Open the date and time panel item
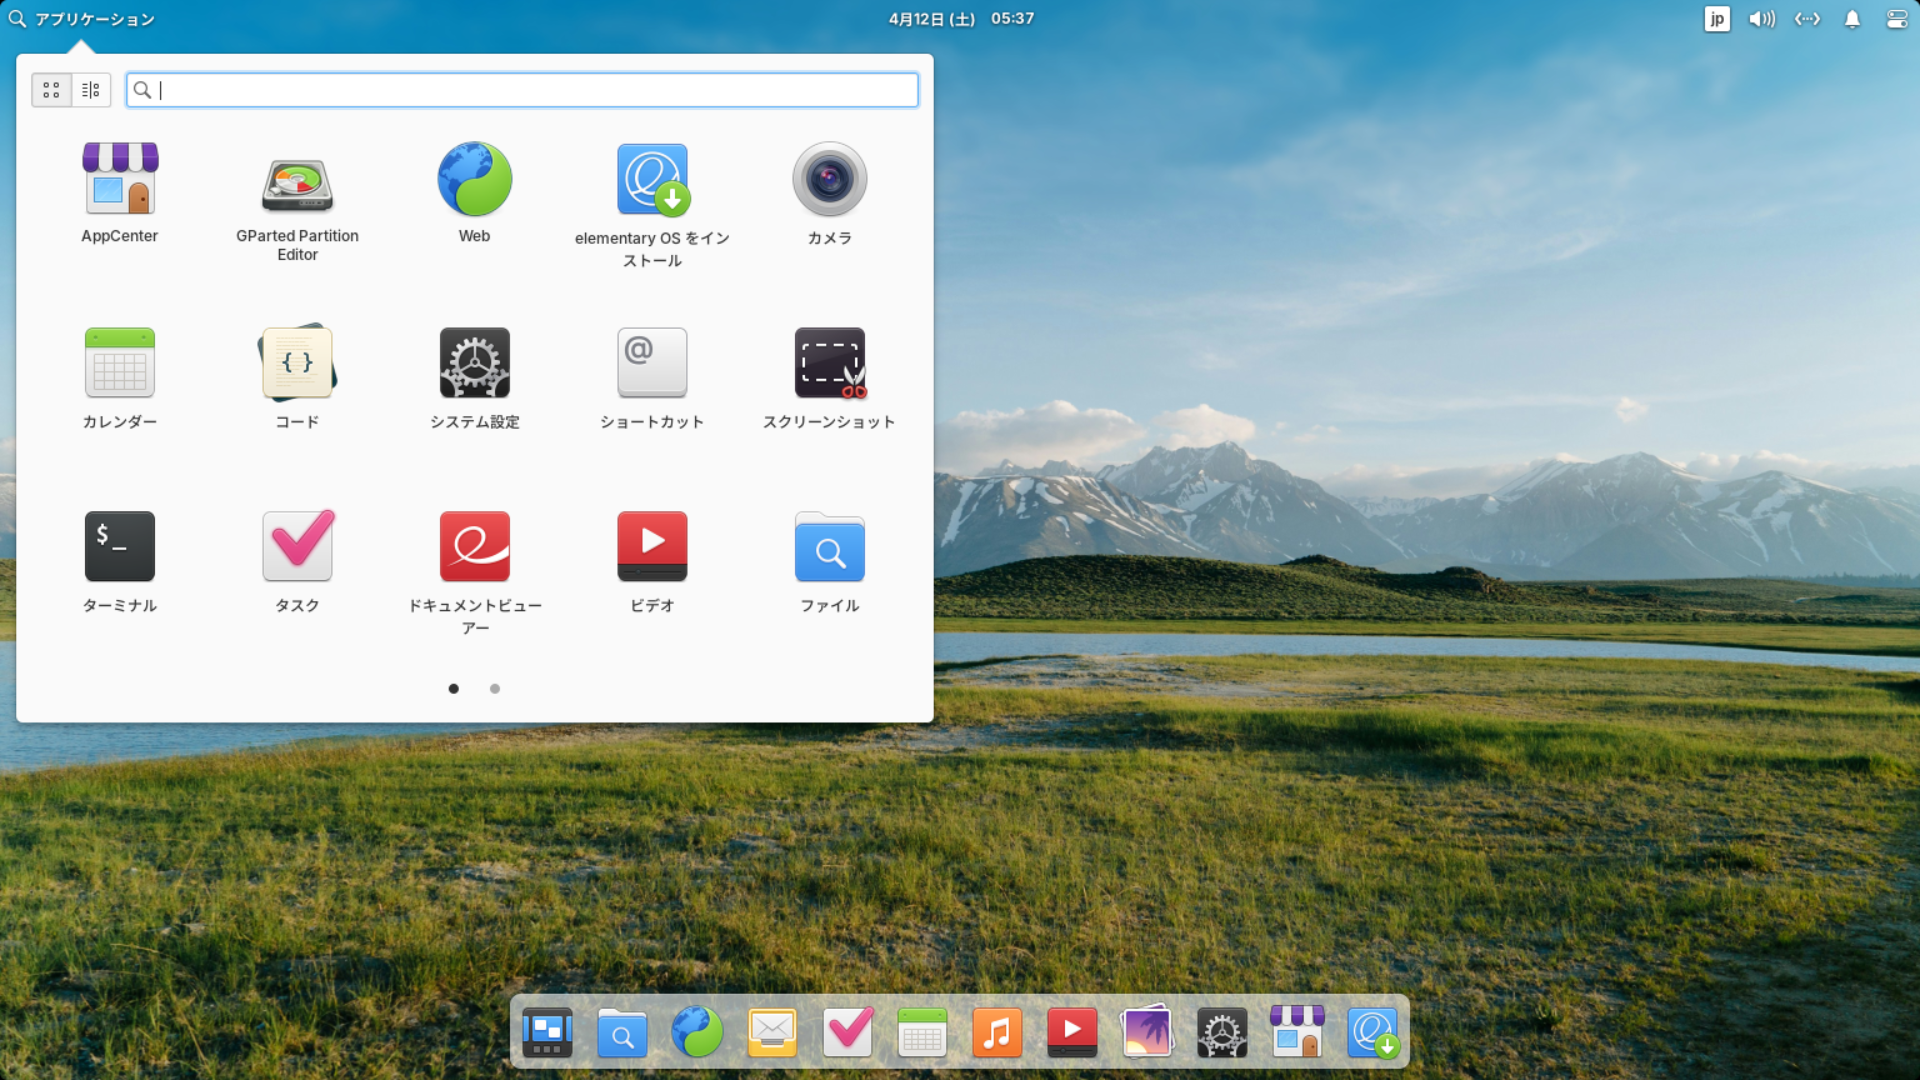The width and height of the screenshot is (1920, 1080). click(961, 19)
